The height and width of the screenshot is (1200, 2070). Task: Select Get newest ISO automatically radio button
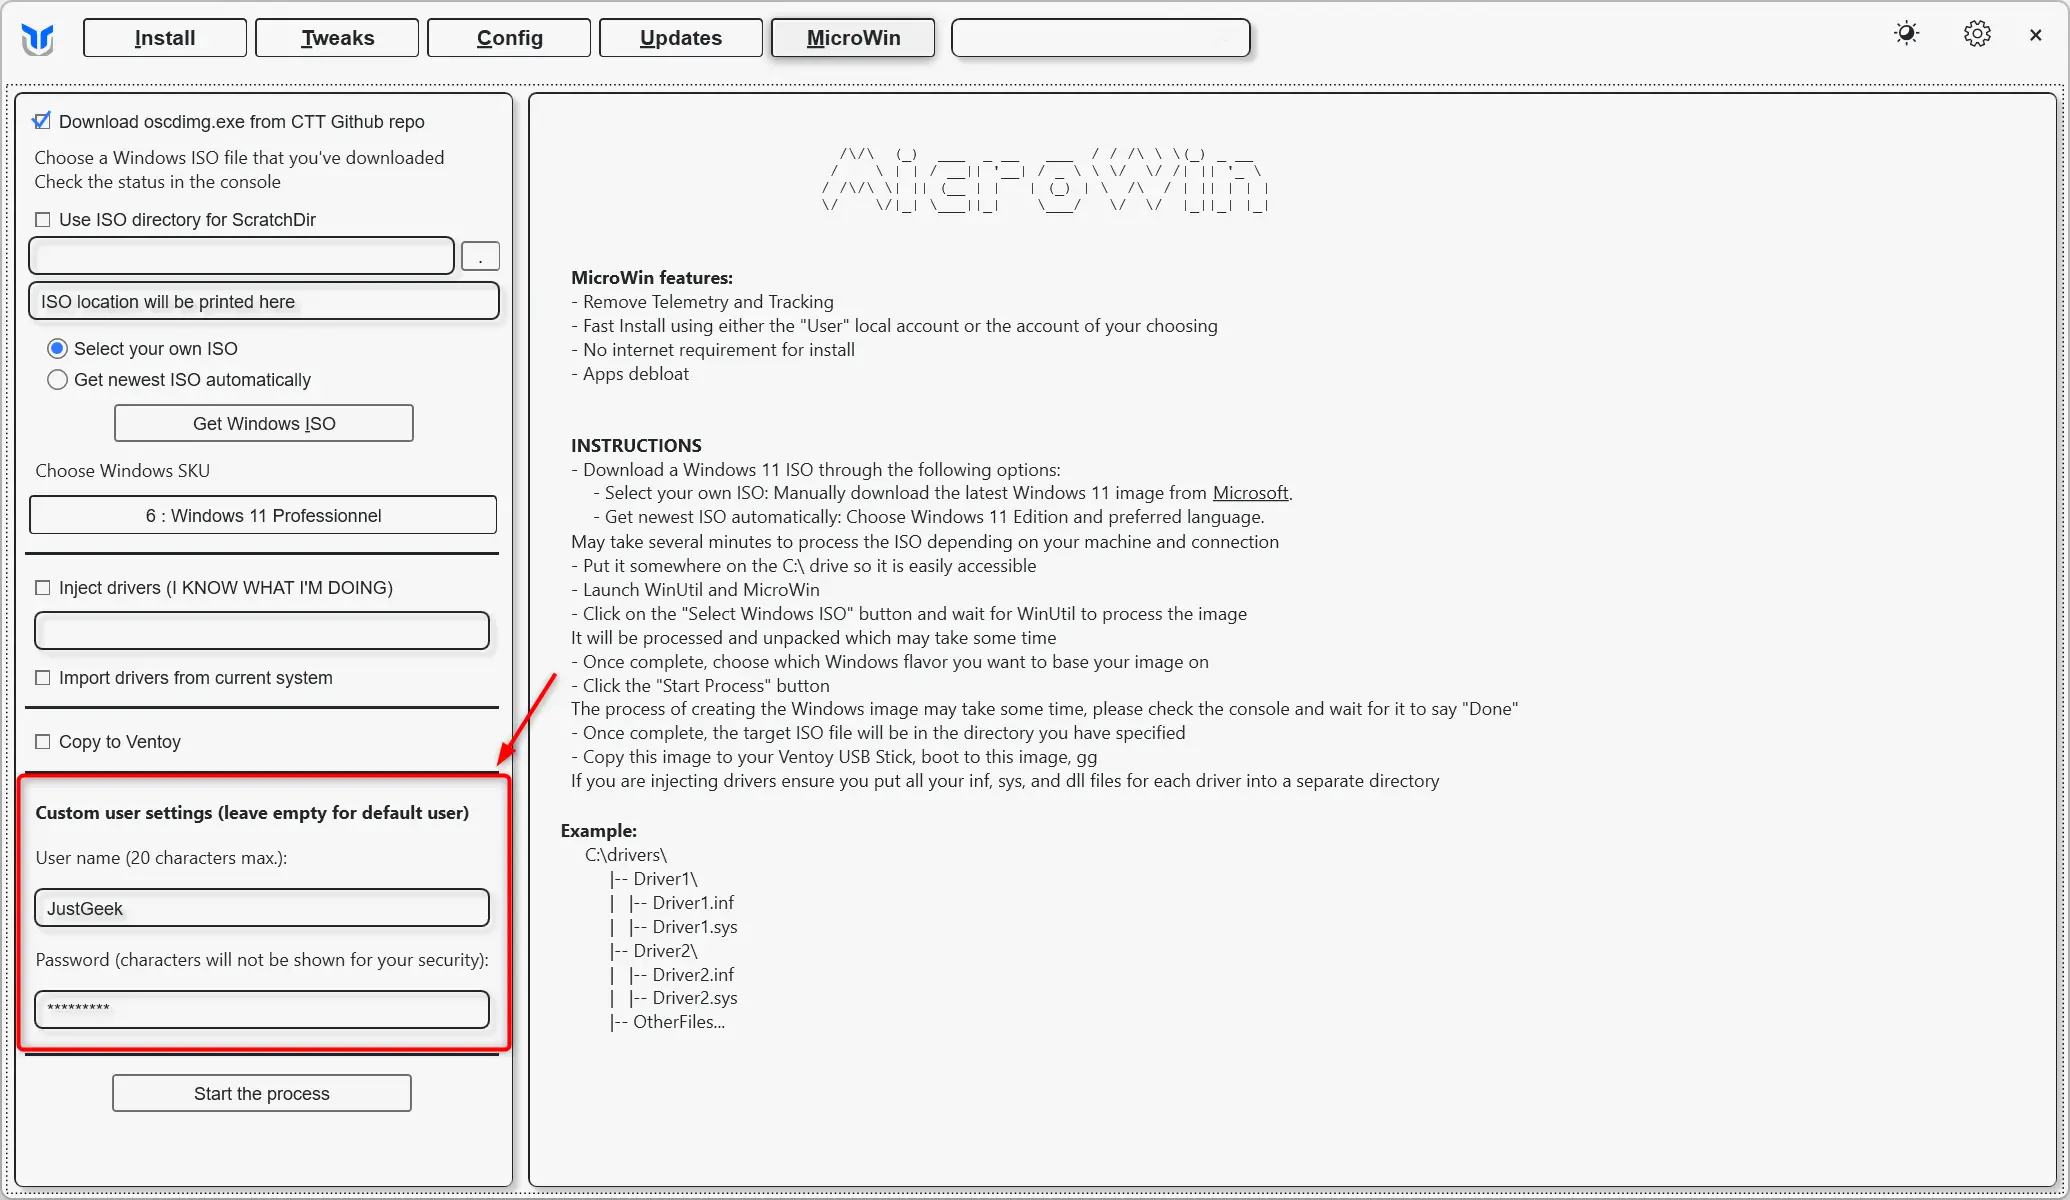tap(57, 379)
